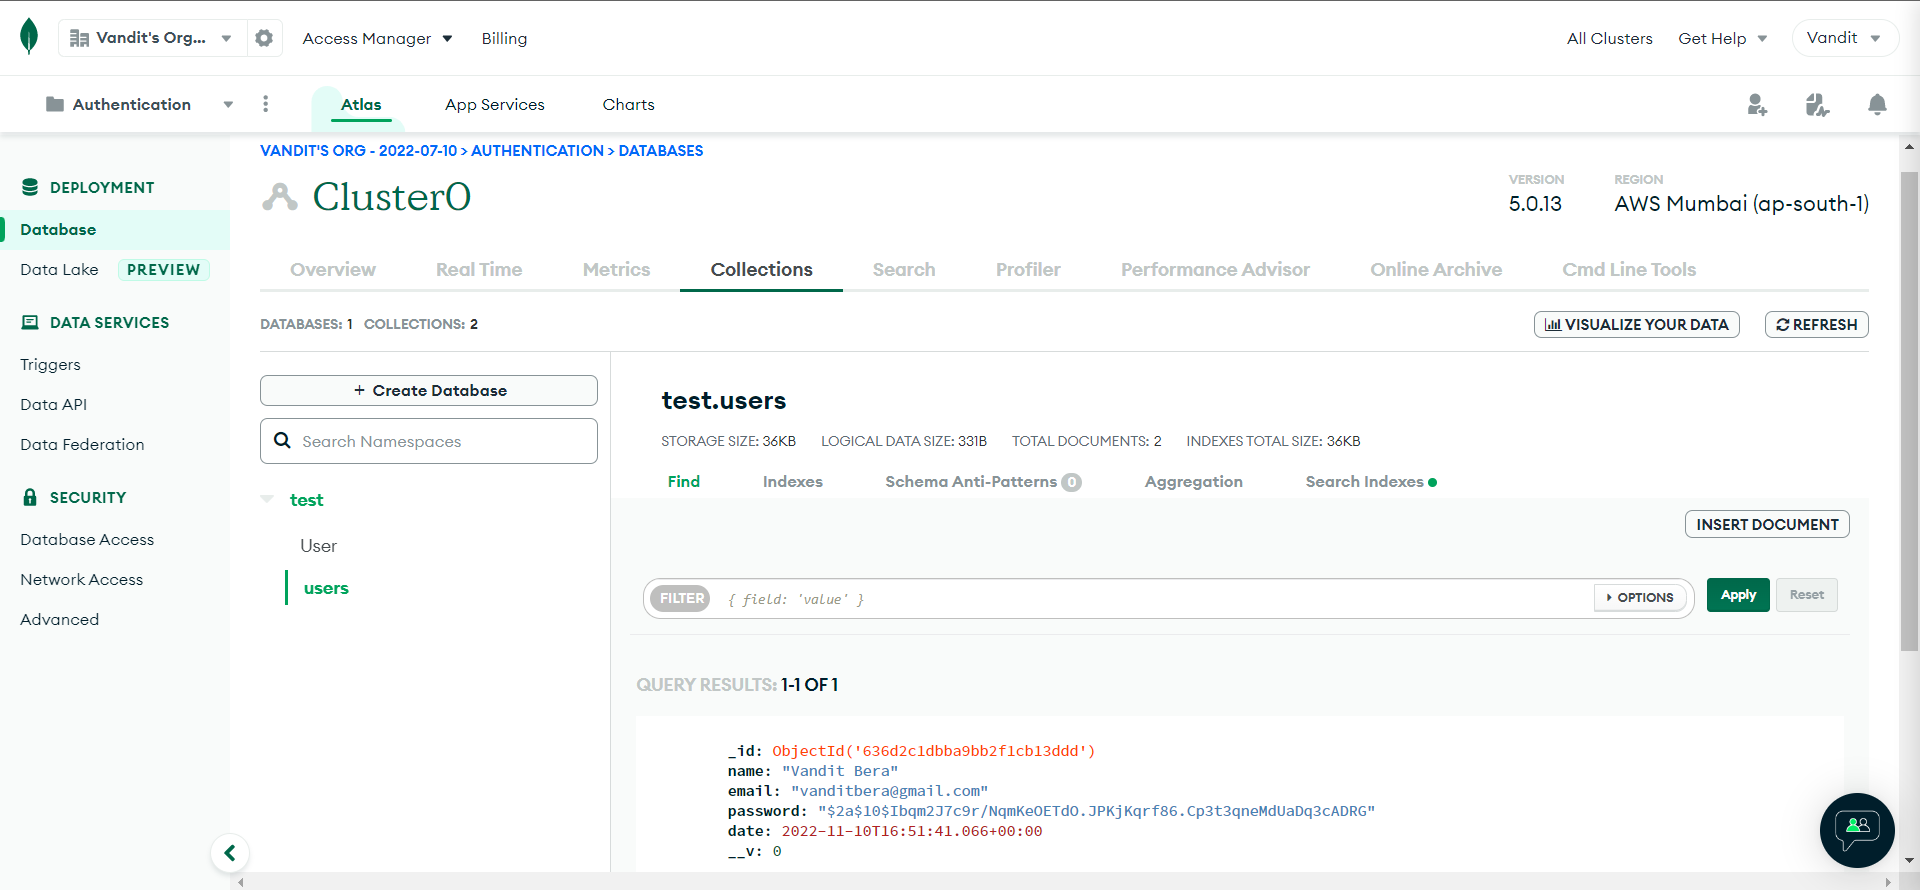Collapse the test database tree arrow
This screenshot has width=1920, height=890.
click(x=267, y=499)
